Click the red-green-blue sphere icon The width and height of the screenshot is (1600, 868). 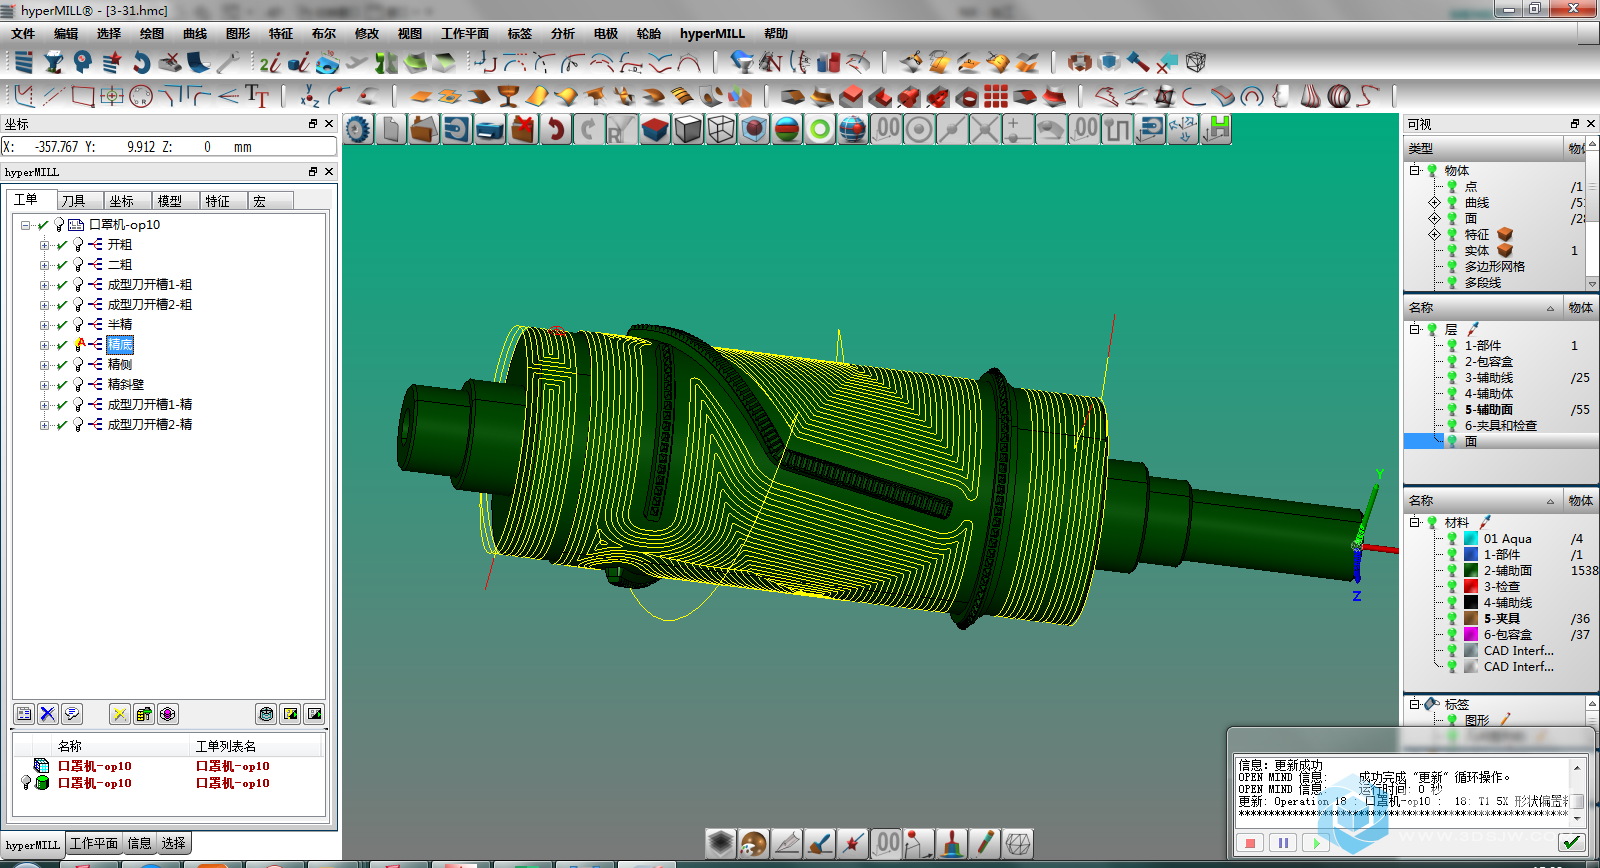[786, 130]
